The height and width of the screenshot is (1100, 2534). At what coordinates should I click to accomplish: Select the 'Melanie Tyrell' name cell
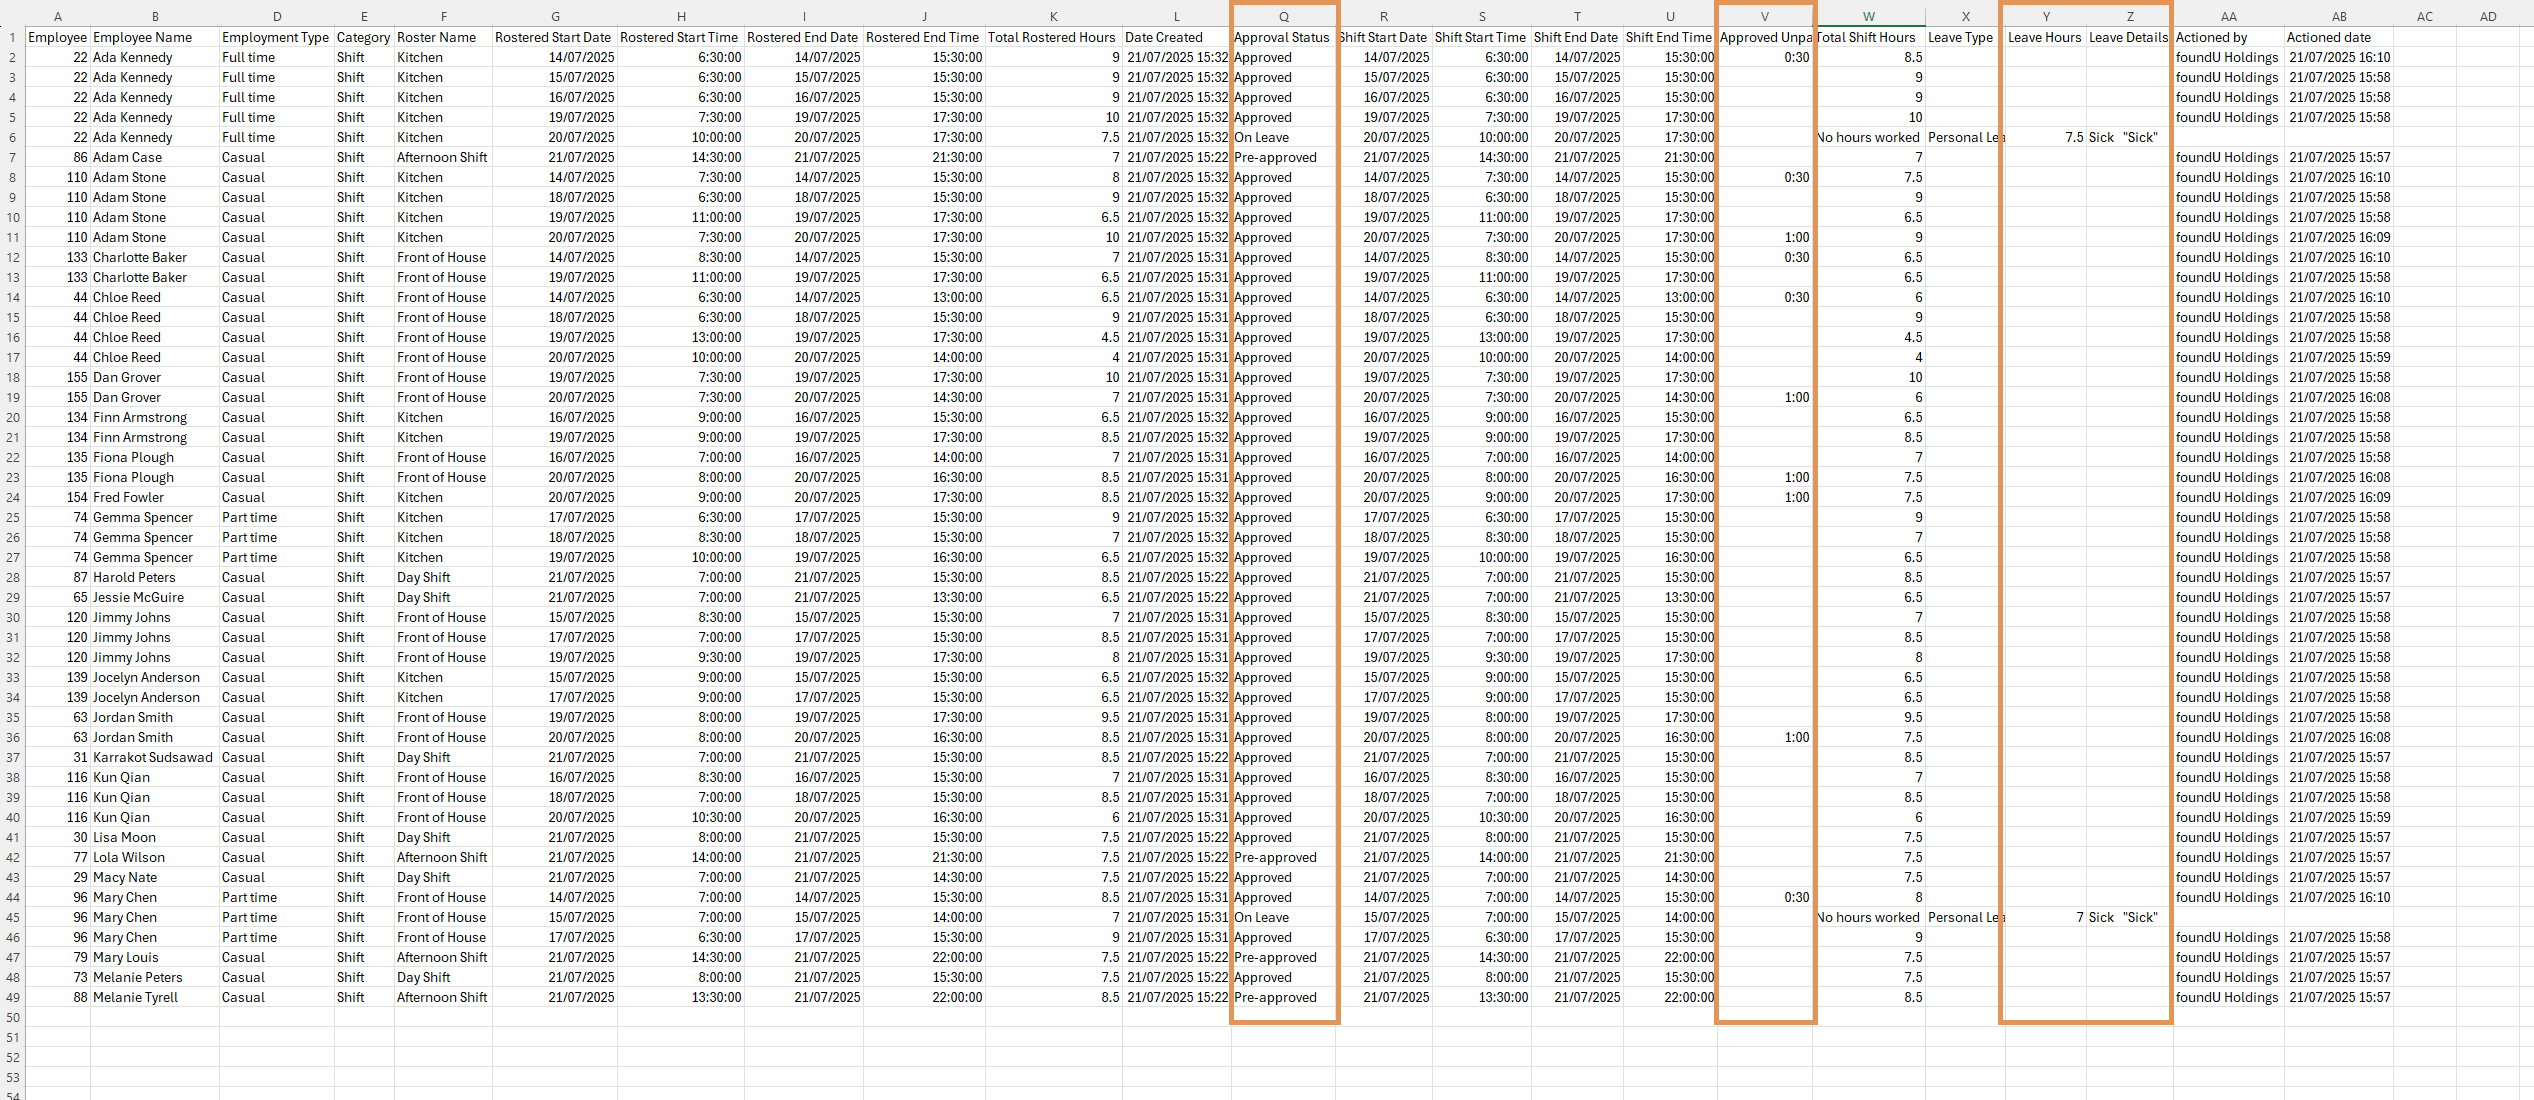(135, 997)
